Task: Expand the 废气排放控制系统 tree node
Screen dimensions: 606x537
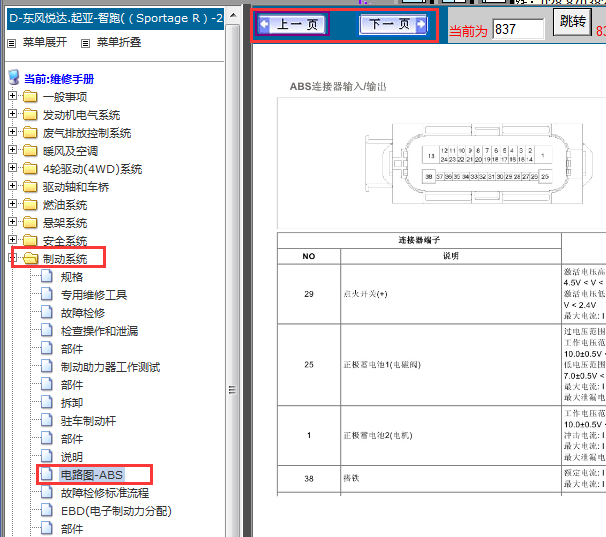Action: click(x=12, y=131)
